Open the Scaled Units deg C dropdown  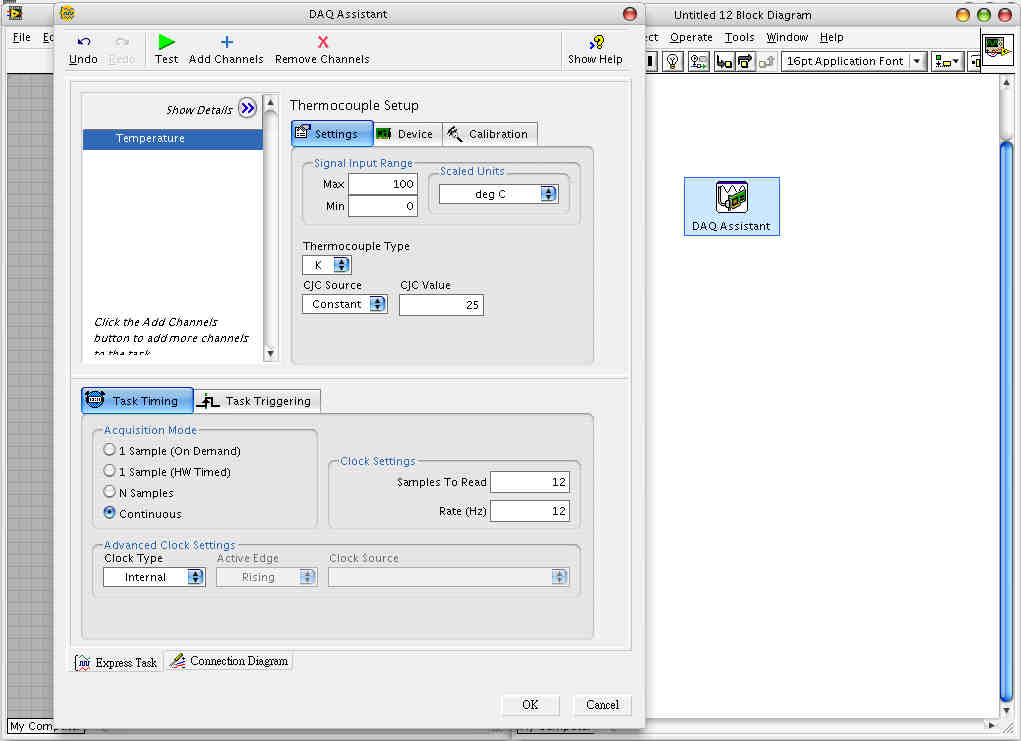point(499,194)
